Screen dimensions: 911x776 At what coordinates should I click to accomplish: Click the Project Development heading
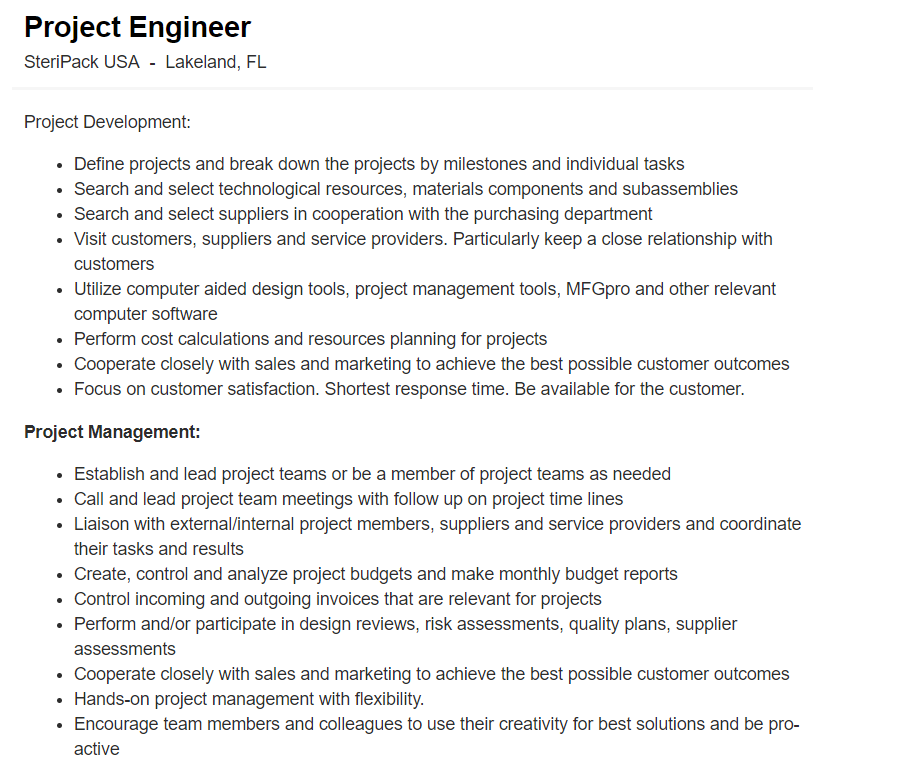click(107, 122)
